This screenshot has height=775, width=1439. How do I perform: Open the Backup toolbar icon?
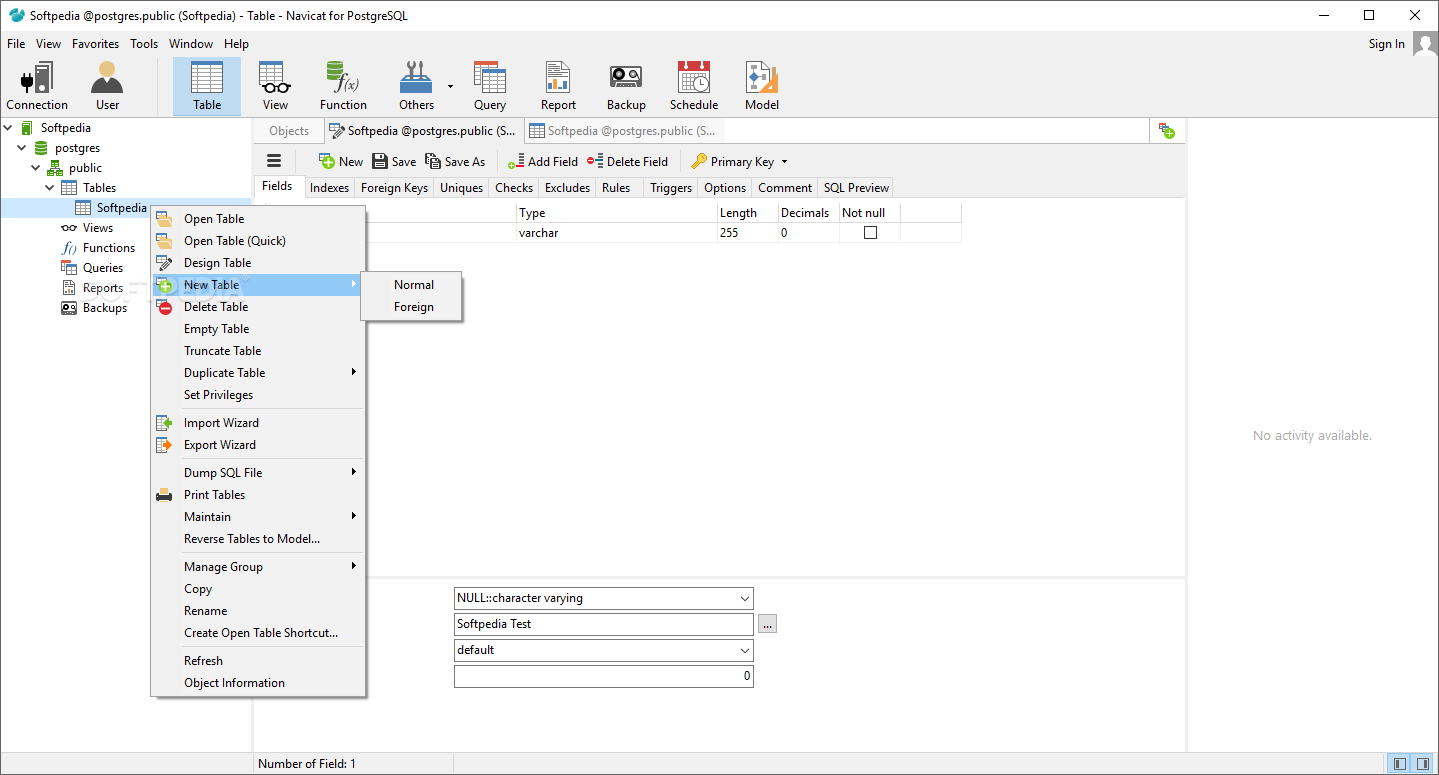click(626, 86)
